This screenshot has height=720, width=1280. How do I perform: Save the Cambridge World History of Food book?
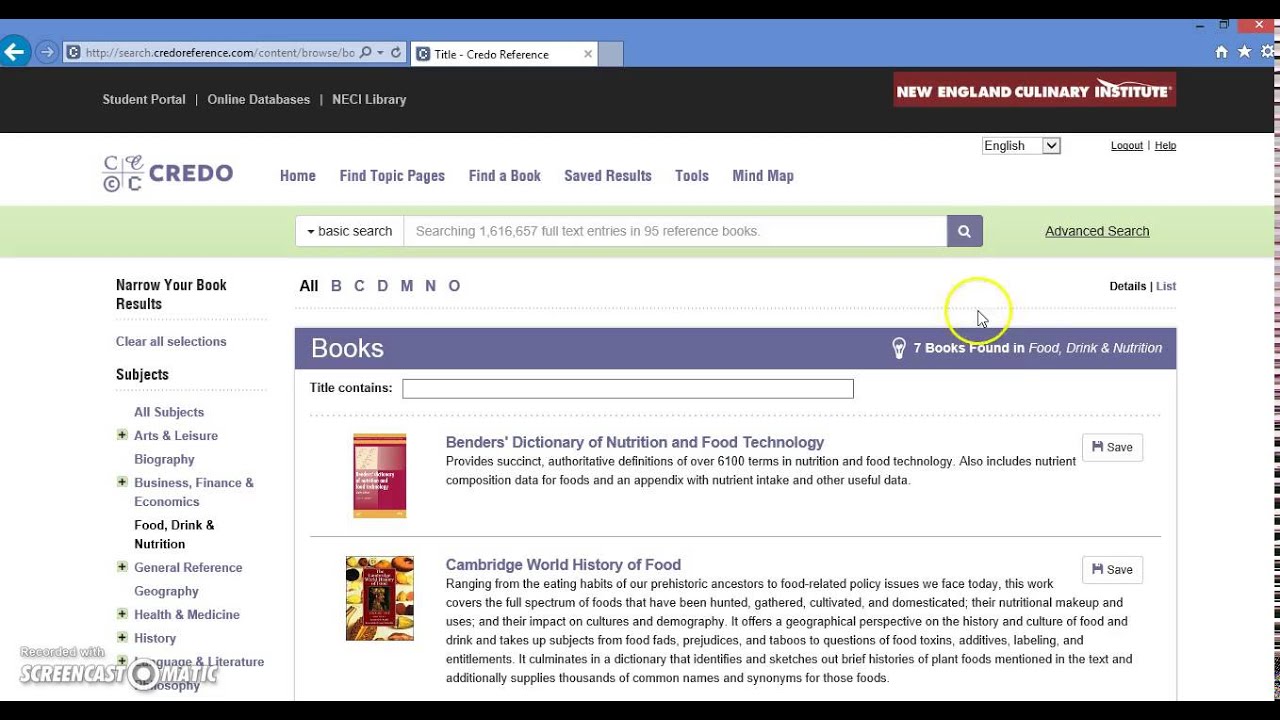tap(1112, 570)
